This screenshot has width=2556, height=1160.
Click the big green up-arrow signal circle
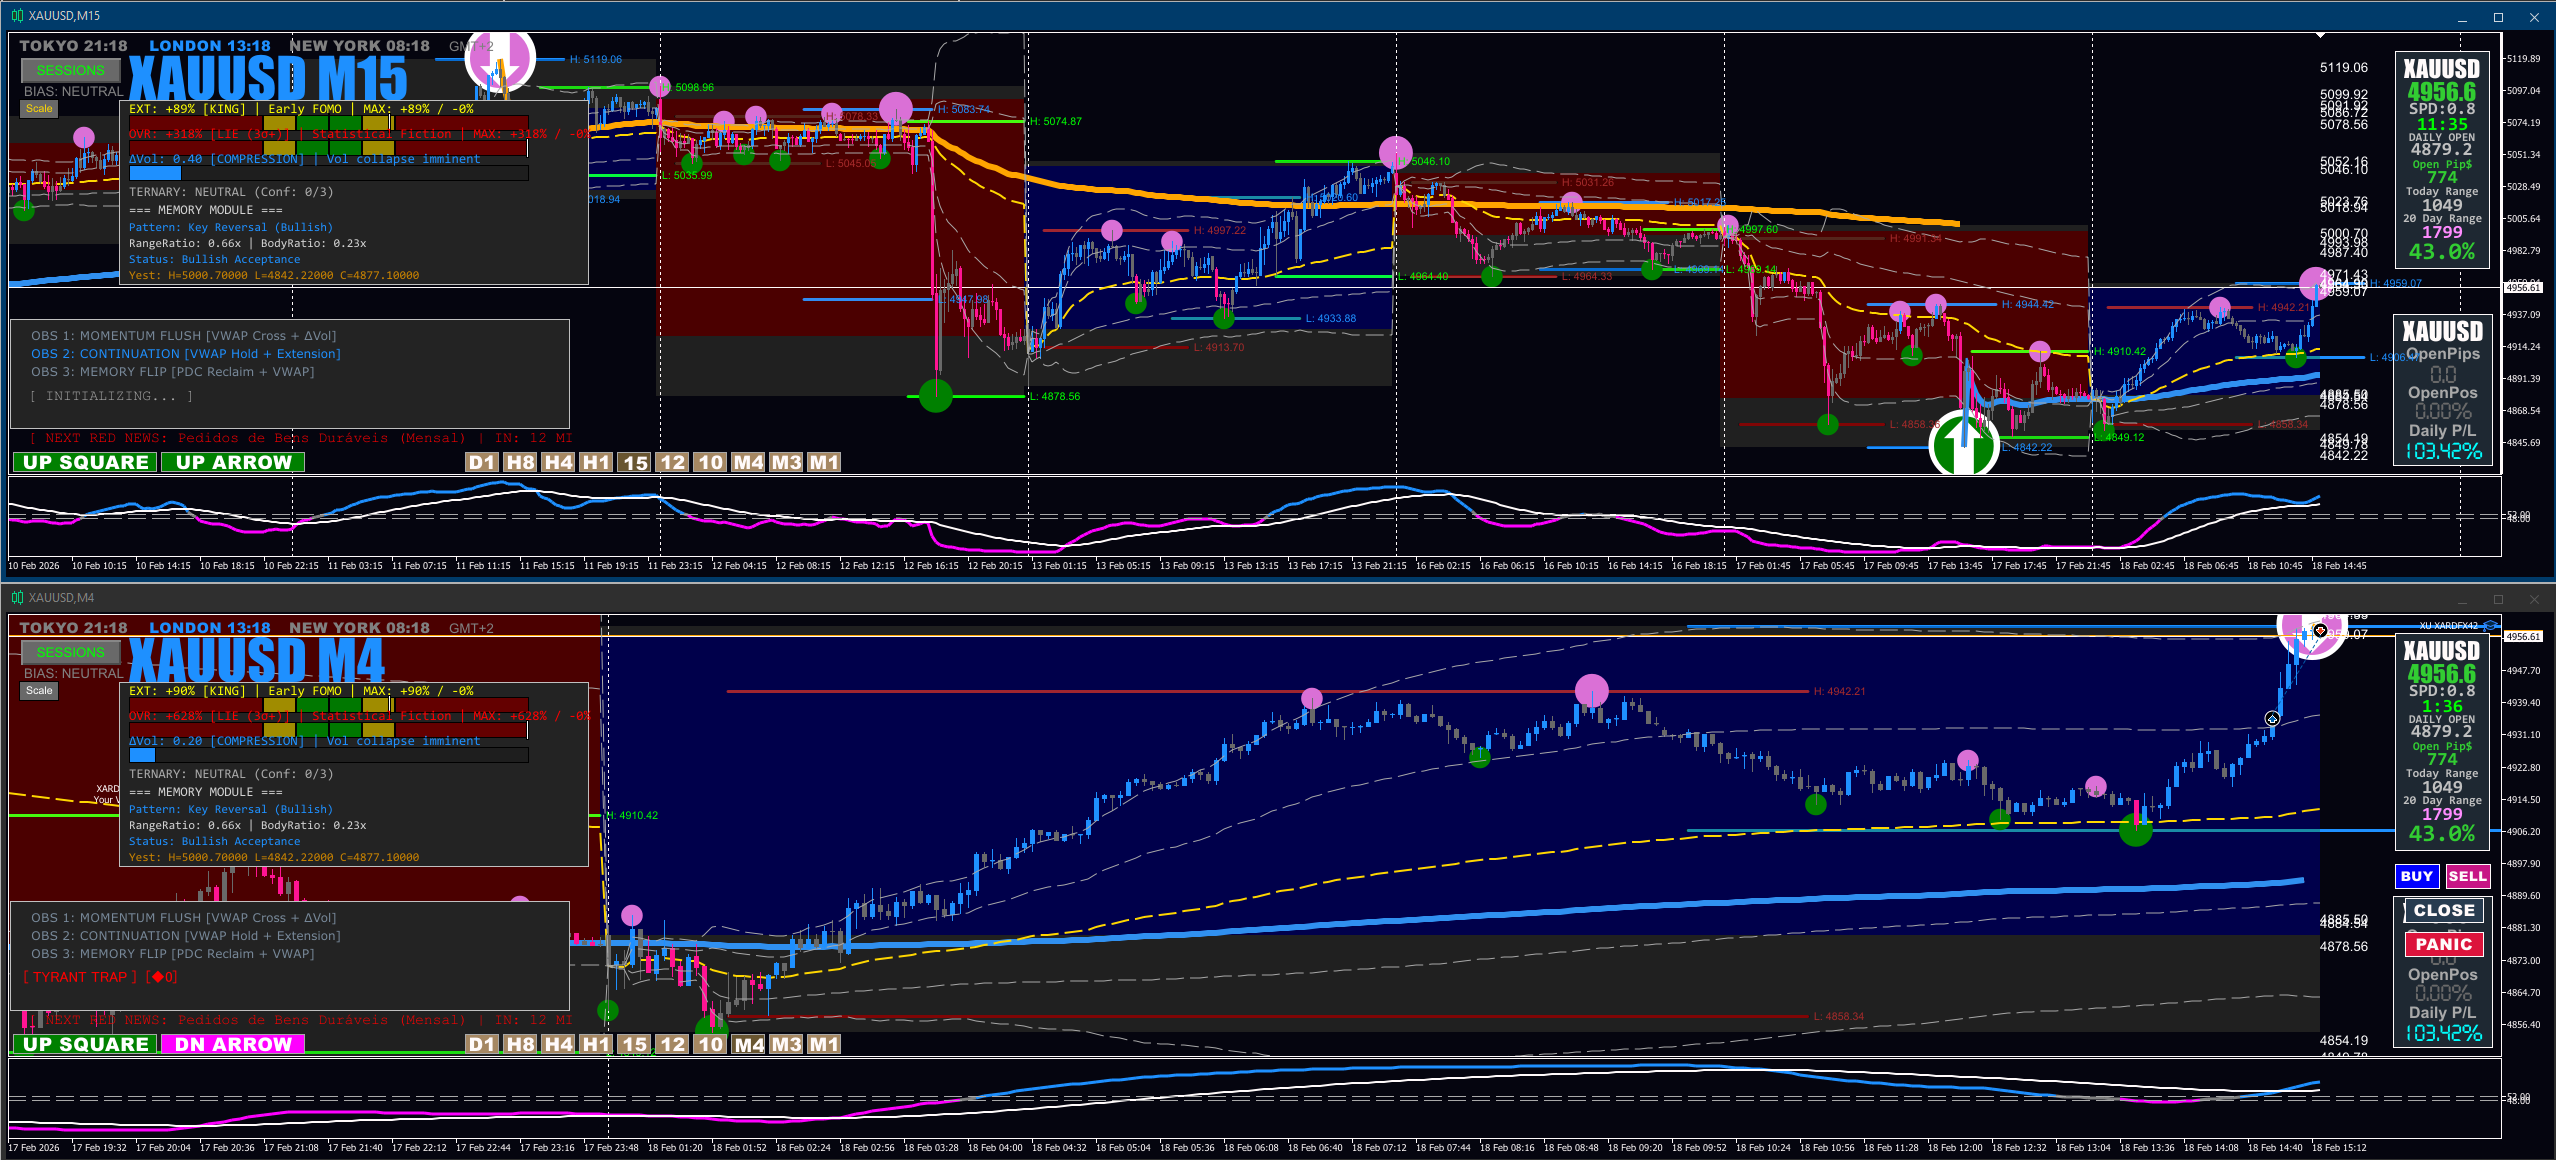1963,445
